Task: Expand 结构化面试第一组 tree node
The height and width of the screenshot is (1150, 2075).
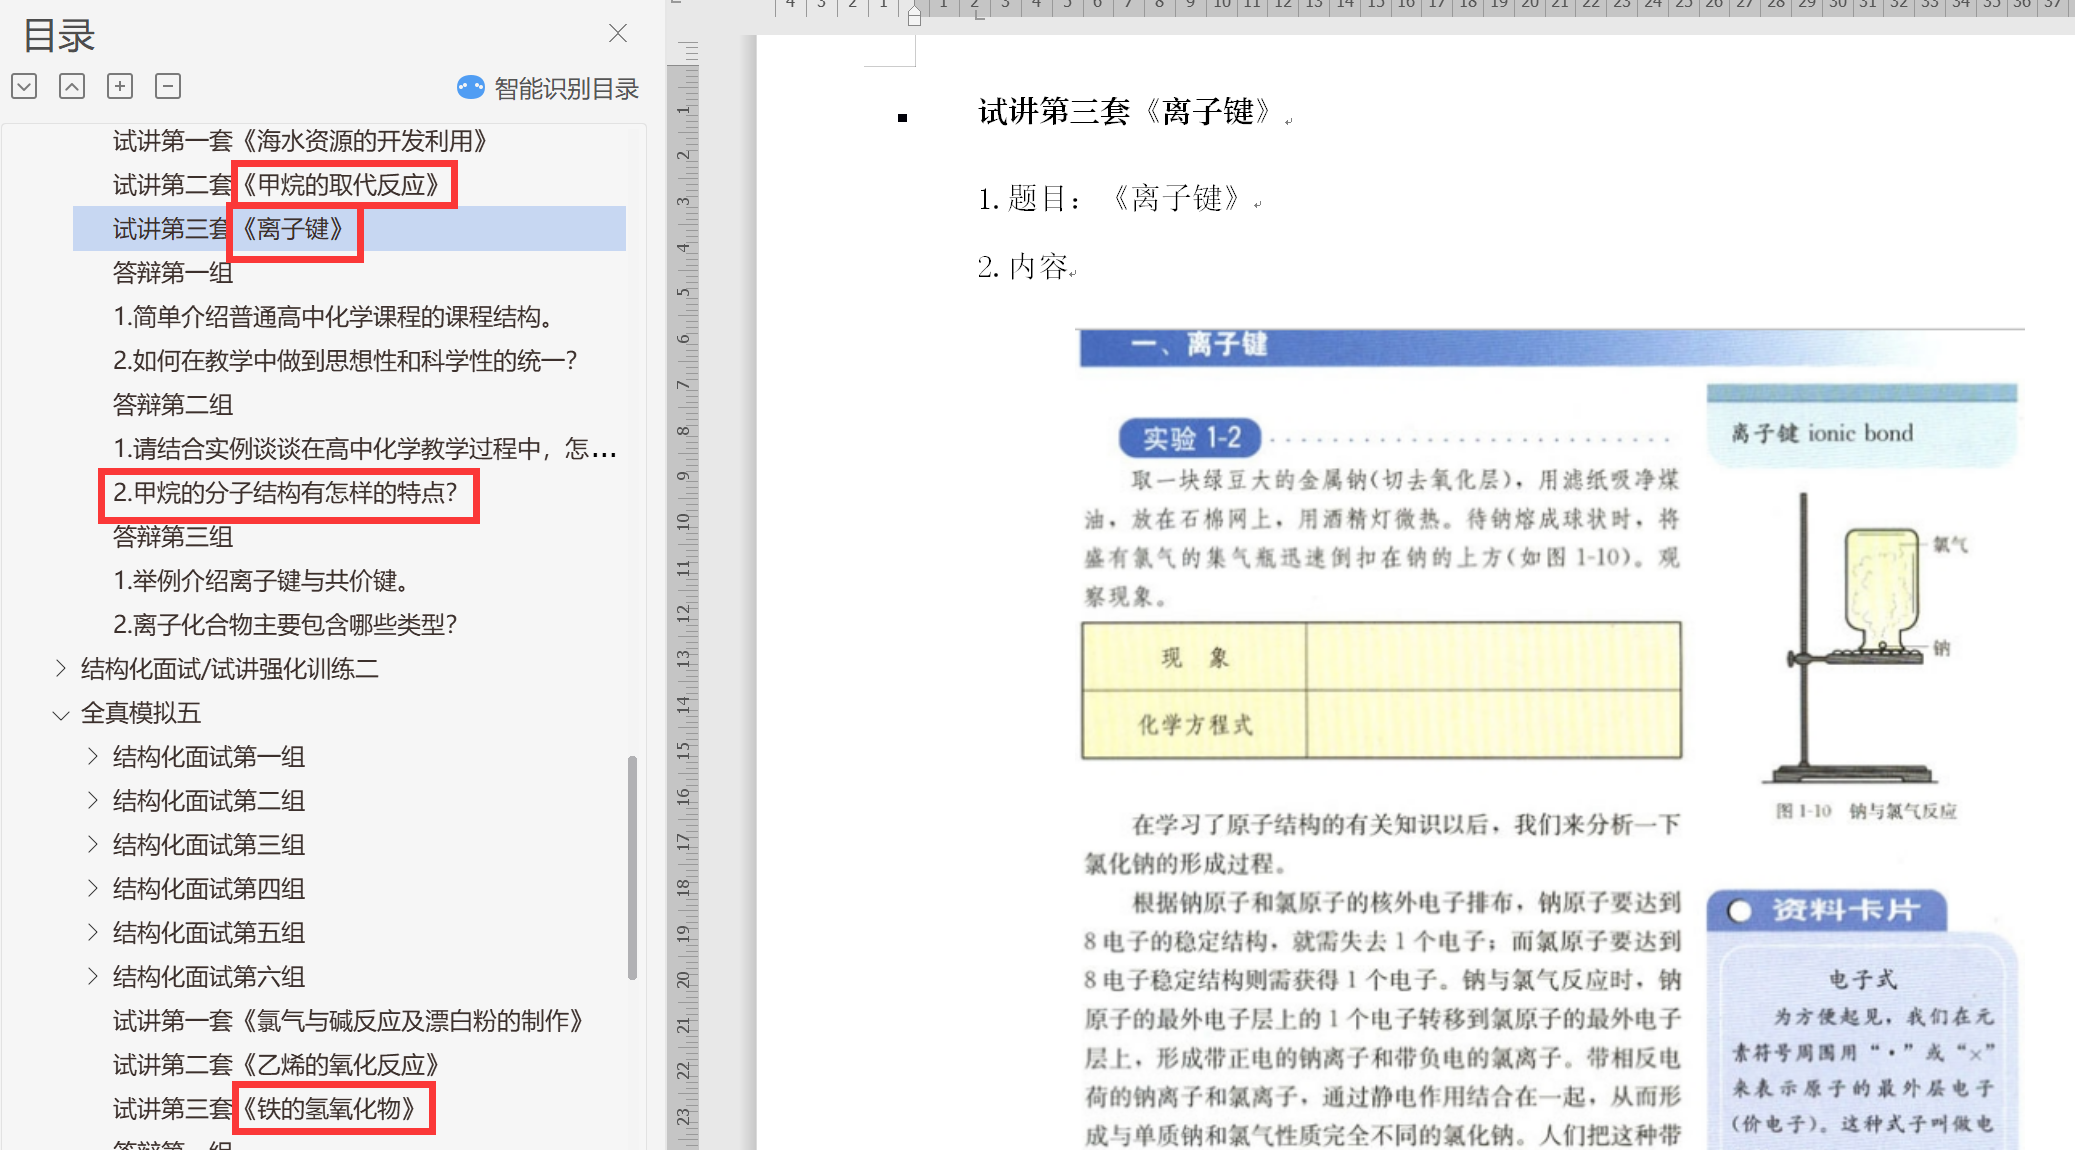Action: [x=93, y=756]
